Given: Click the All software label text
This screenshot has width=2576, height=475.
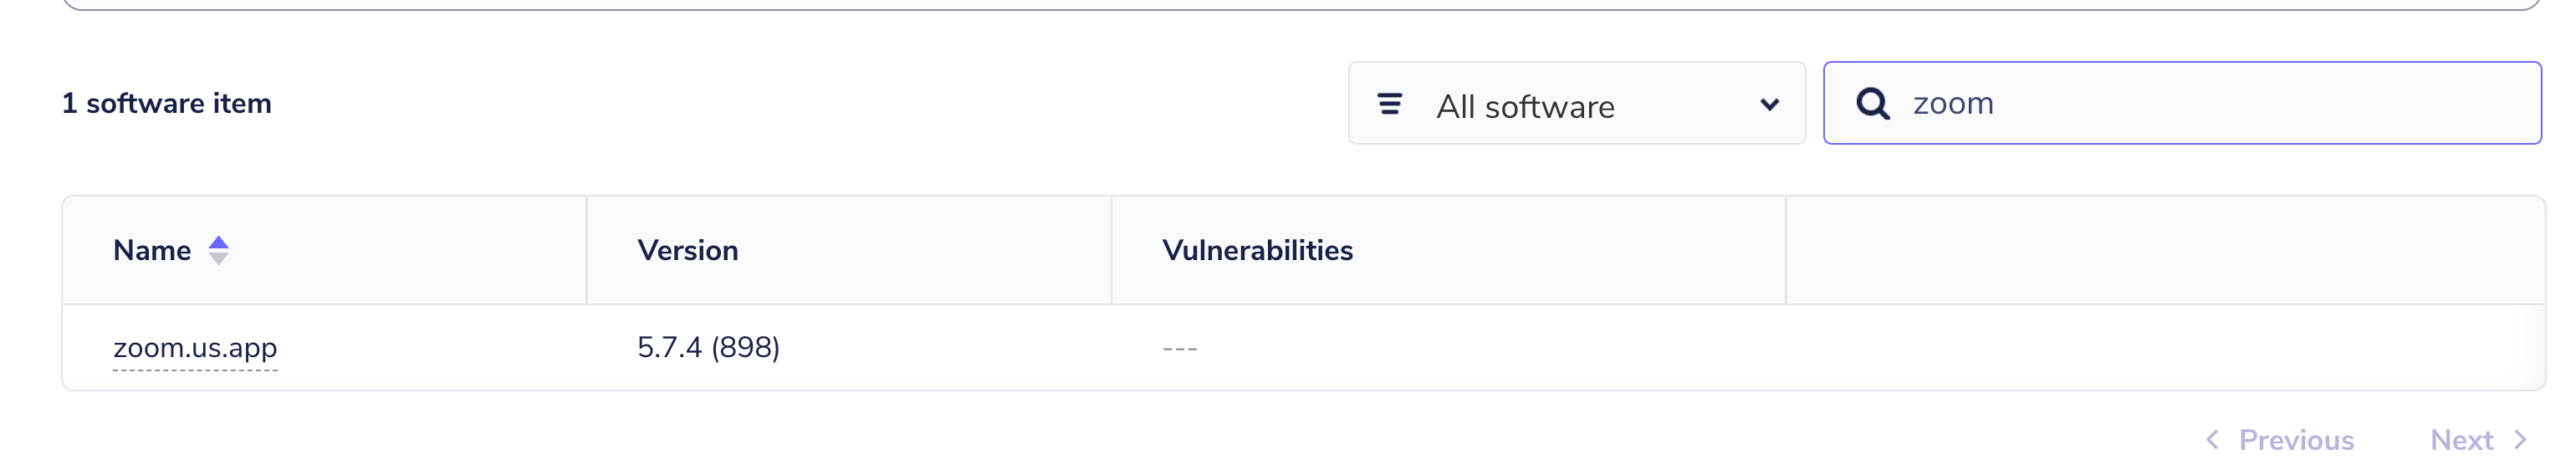Looking at the screenshot, I should (x=1525, y=106).
